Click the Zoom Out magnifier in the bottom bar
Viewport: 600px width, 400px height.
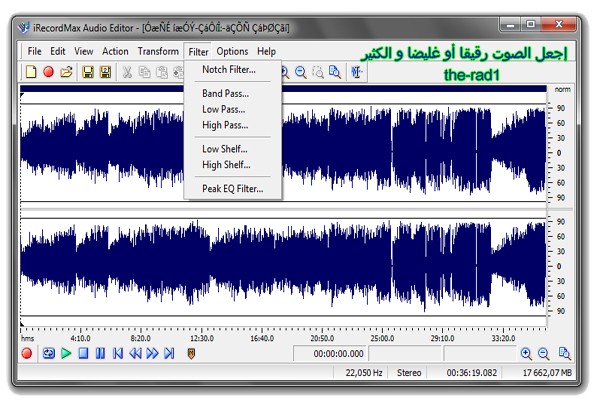[543, 354]
